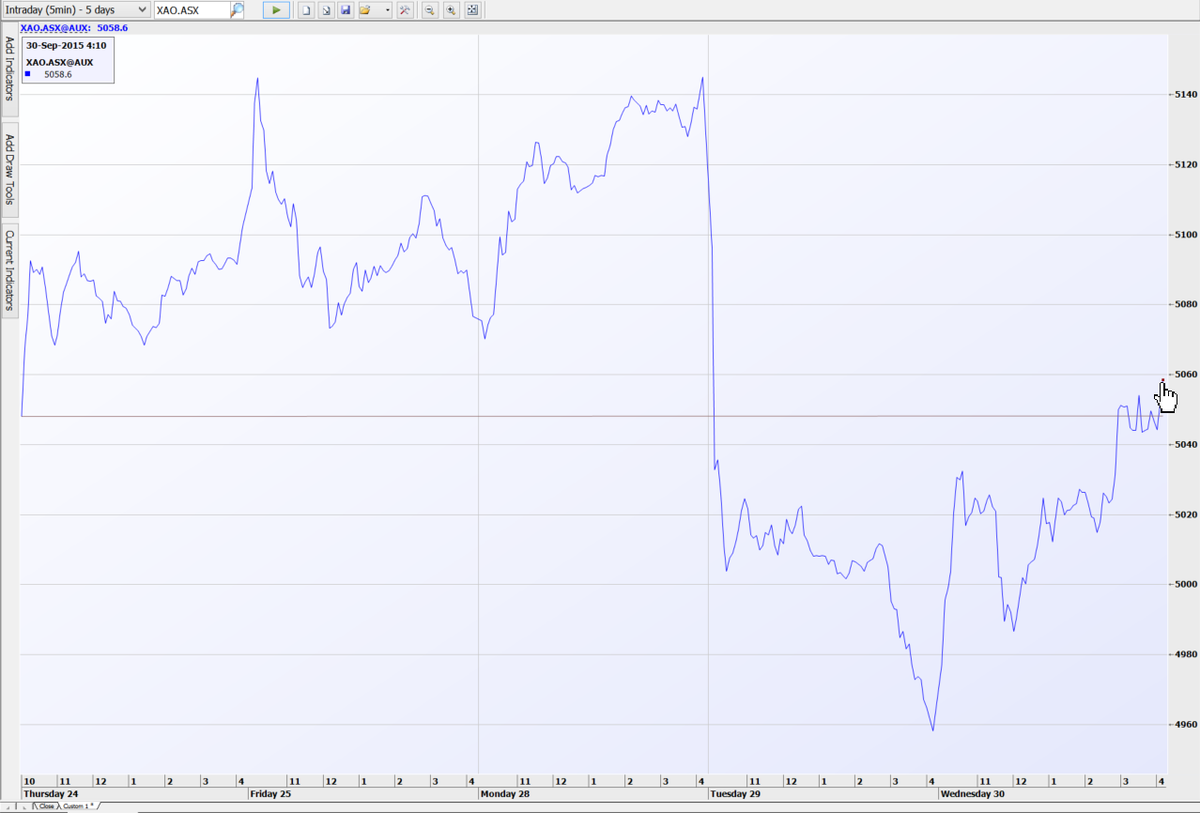Screen dimensions: 1200x813
Task: Click the duplicate chart page icon
Action: click(x=326, y=10)
